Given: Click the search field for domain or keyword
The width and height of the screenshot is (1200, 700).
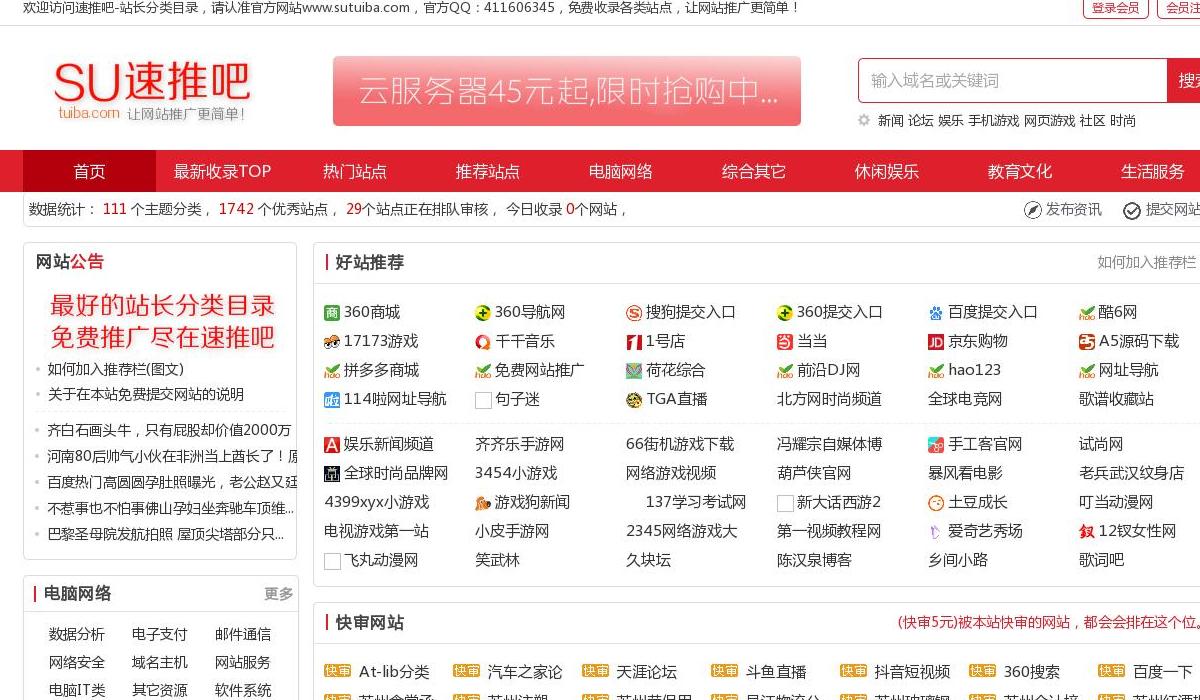Looking at the screenshot, I should tap(1012, 81).
